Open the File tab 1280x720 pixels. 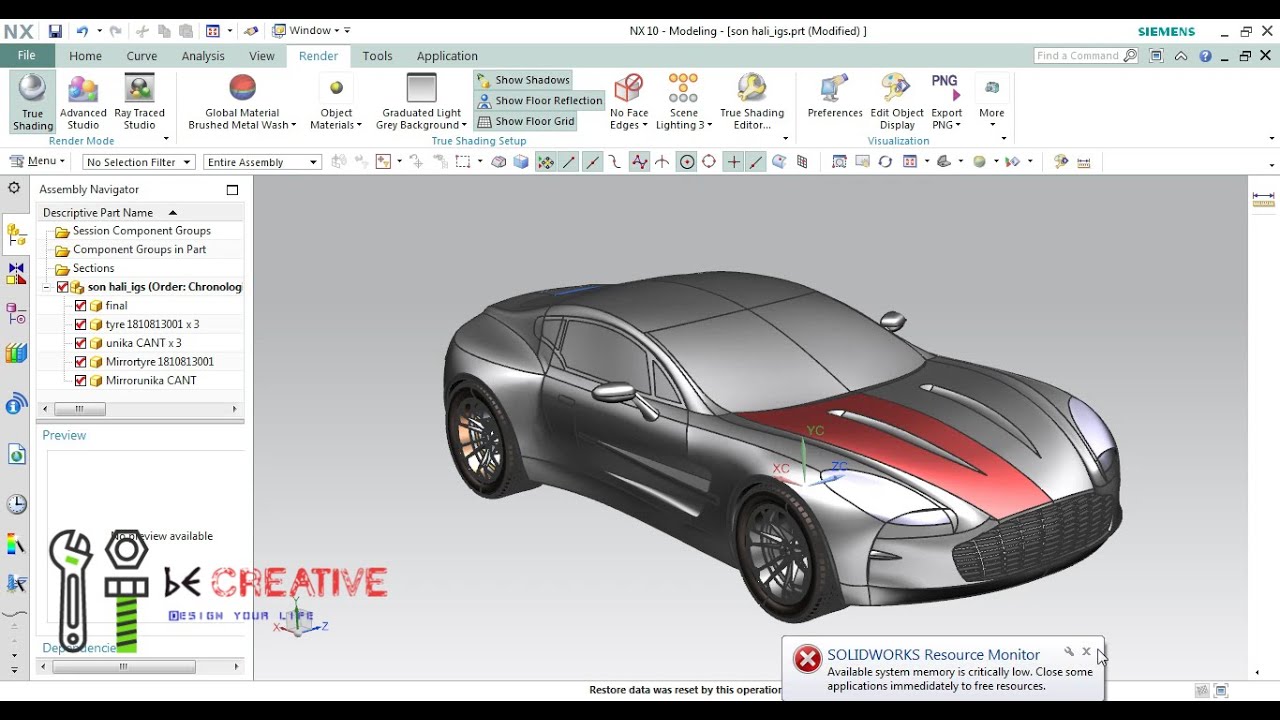pyautogui.click(x=26, y=56)
